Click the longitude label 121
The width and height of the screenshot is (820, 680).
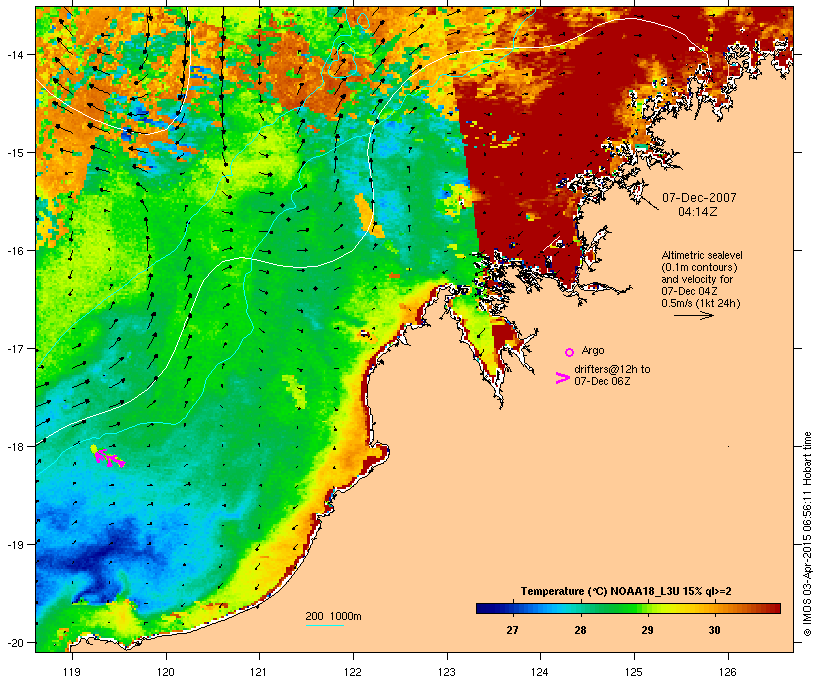click(x=259, y=672)
